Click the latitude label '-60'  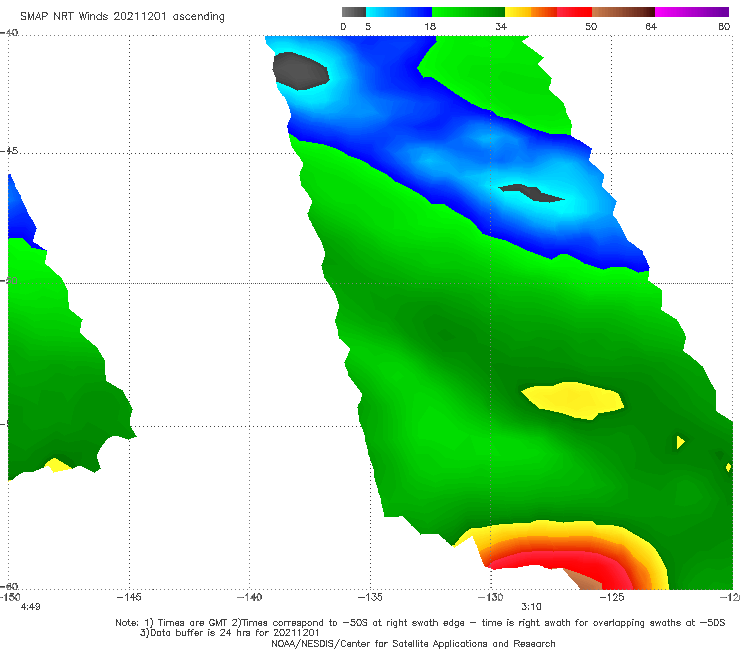9,586
